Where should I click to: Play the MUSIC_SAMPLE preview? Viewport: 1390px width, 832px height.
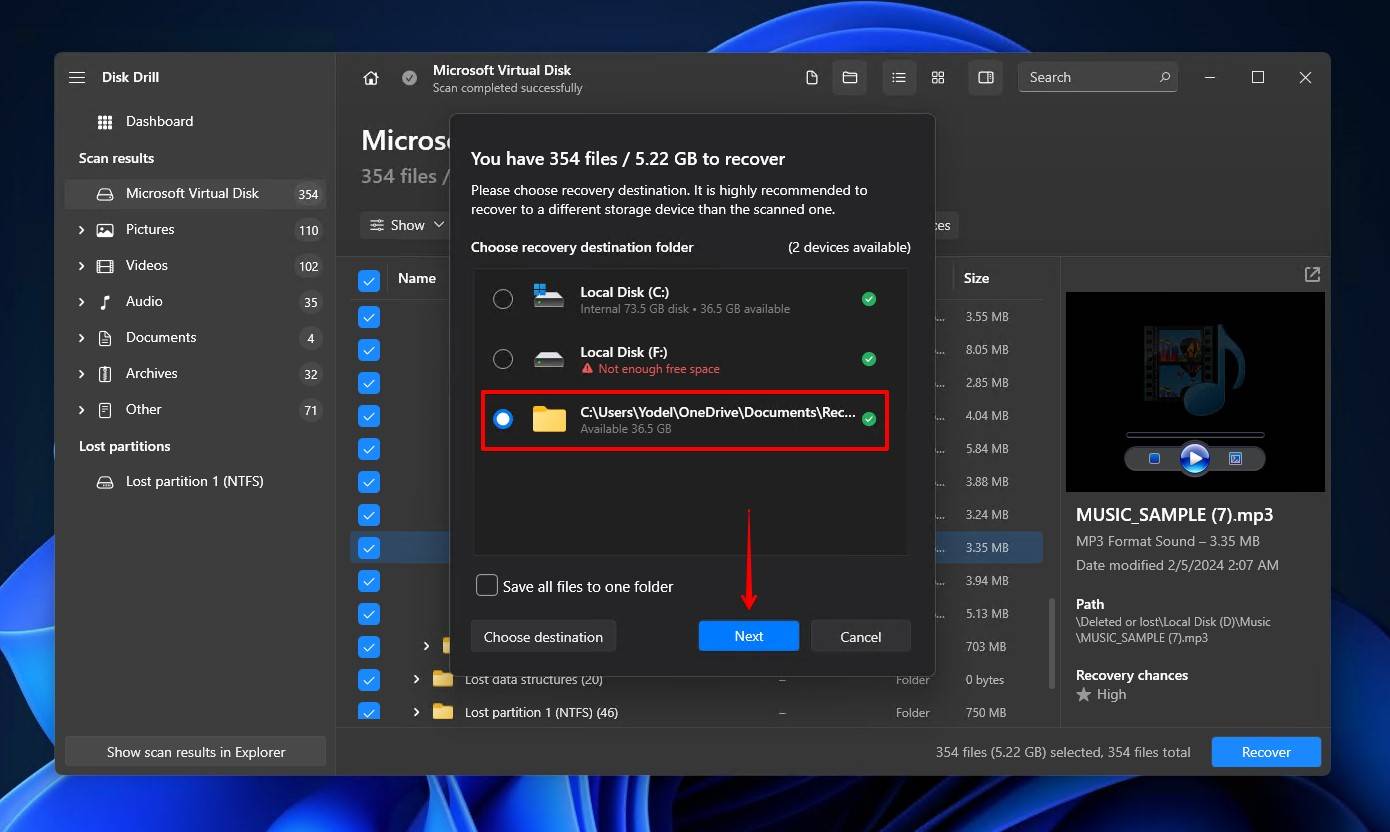[x=1194, y=459]
